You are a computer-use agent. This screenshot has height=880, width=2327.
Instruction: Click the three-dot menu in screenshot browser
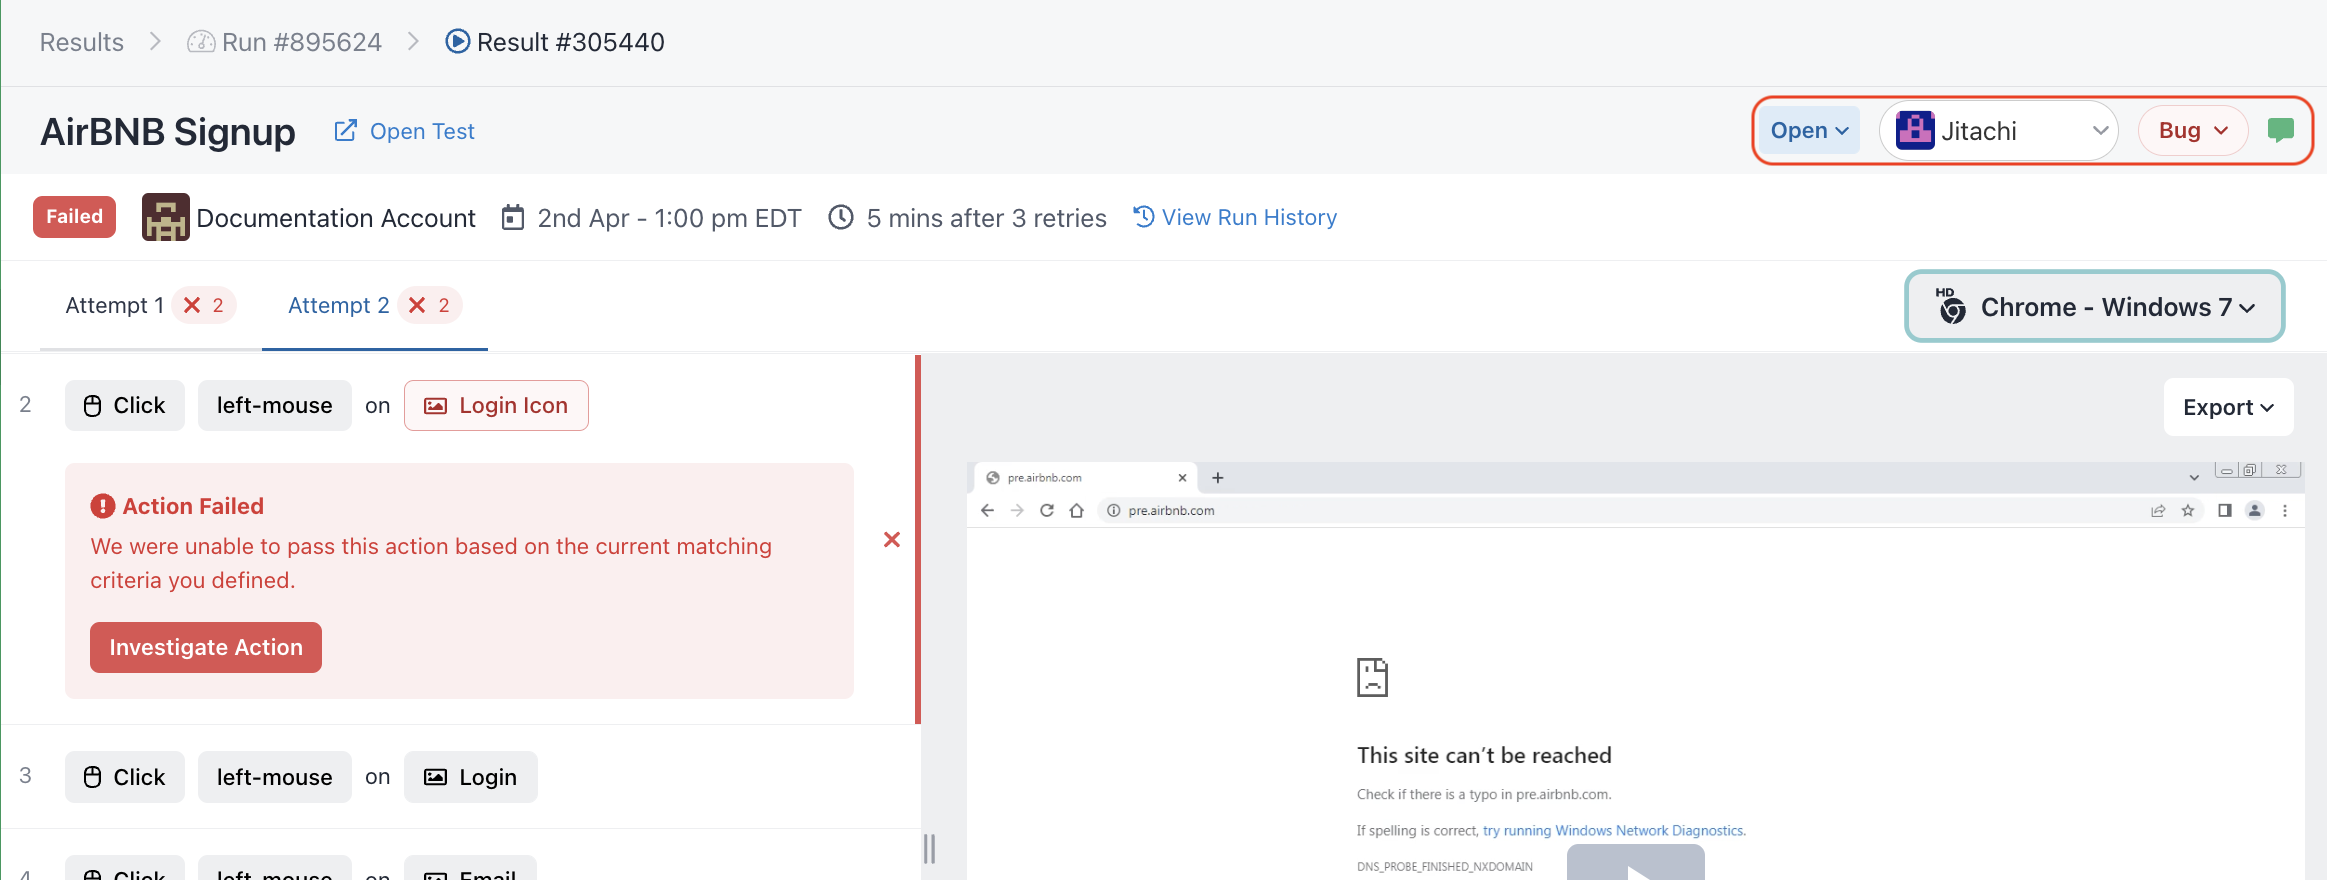pyautogui.click(x=2285, y=510)
